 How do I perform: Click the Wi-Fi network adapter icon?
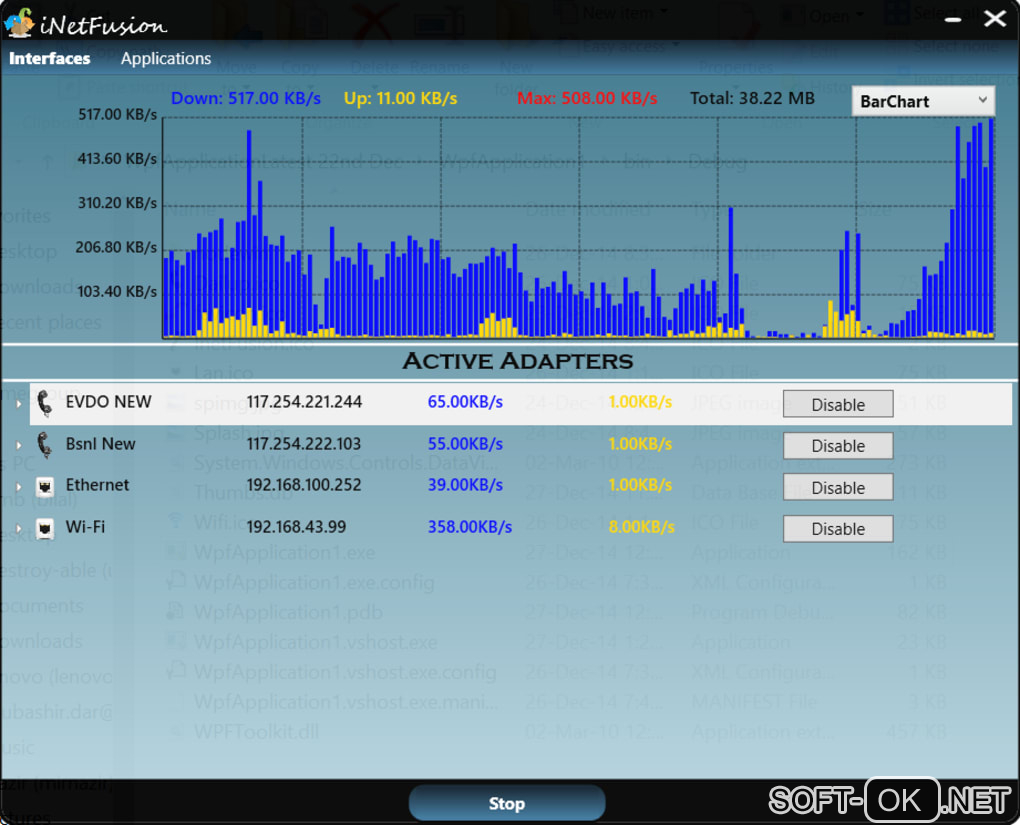(x=45, y=528)
